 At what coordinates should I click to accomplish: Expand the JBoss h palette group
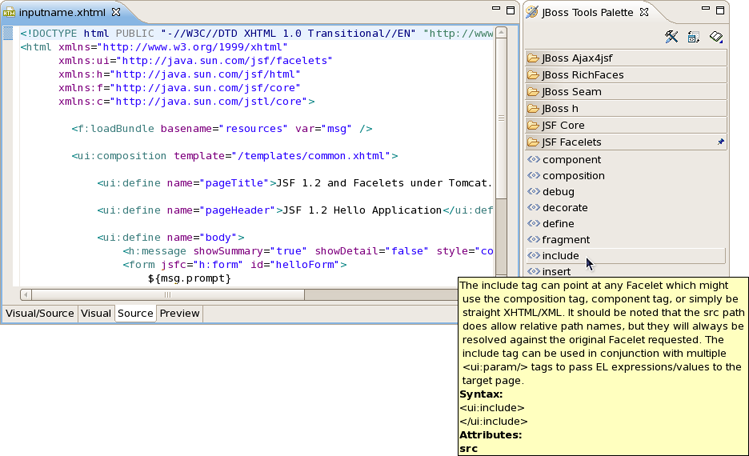[x=626, y=108]
